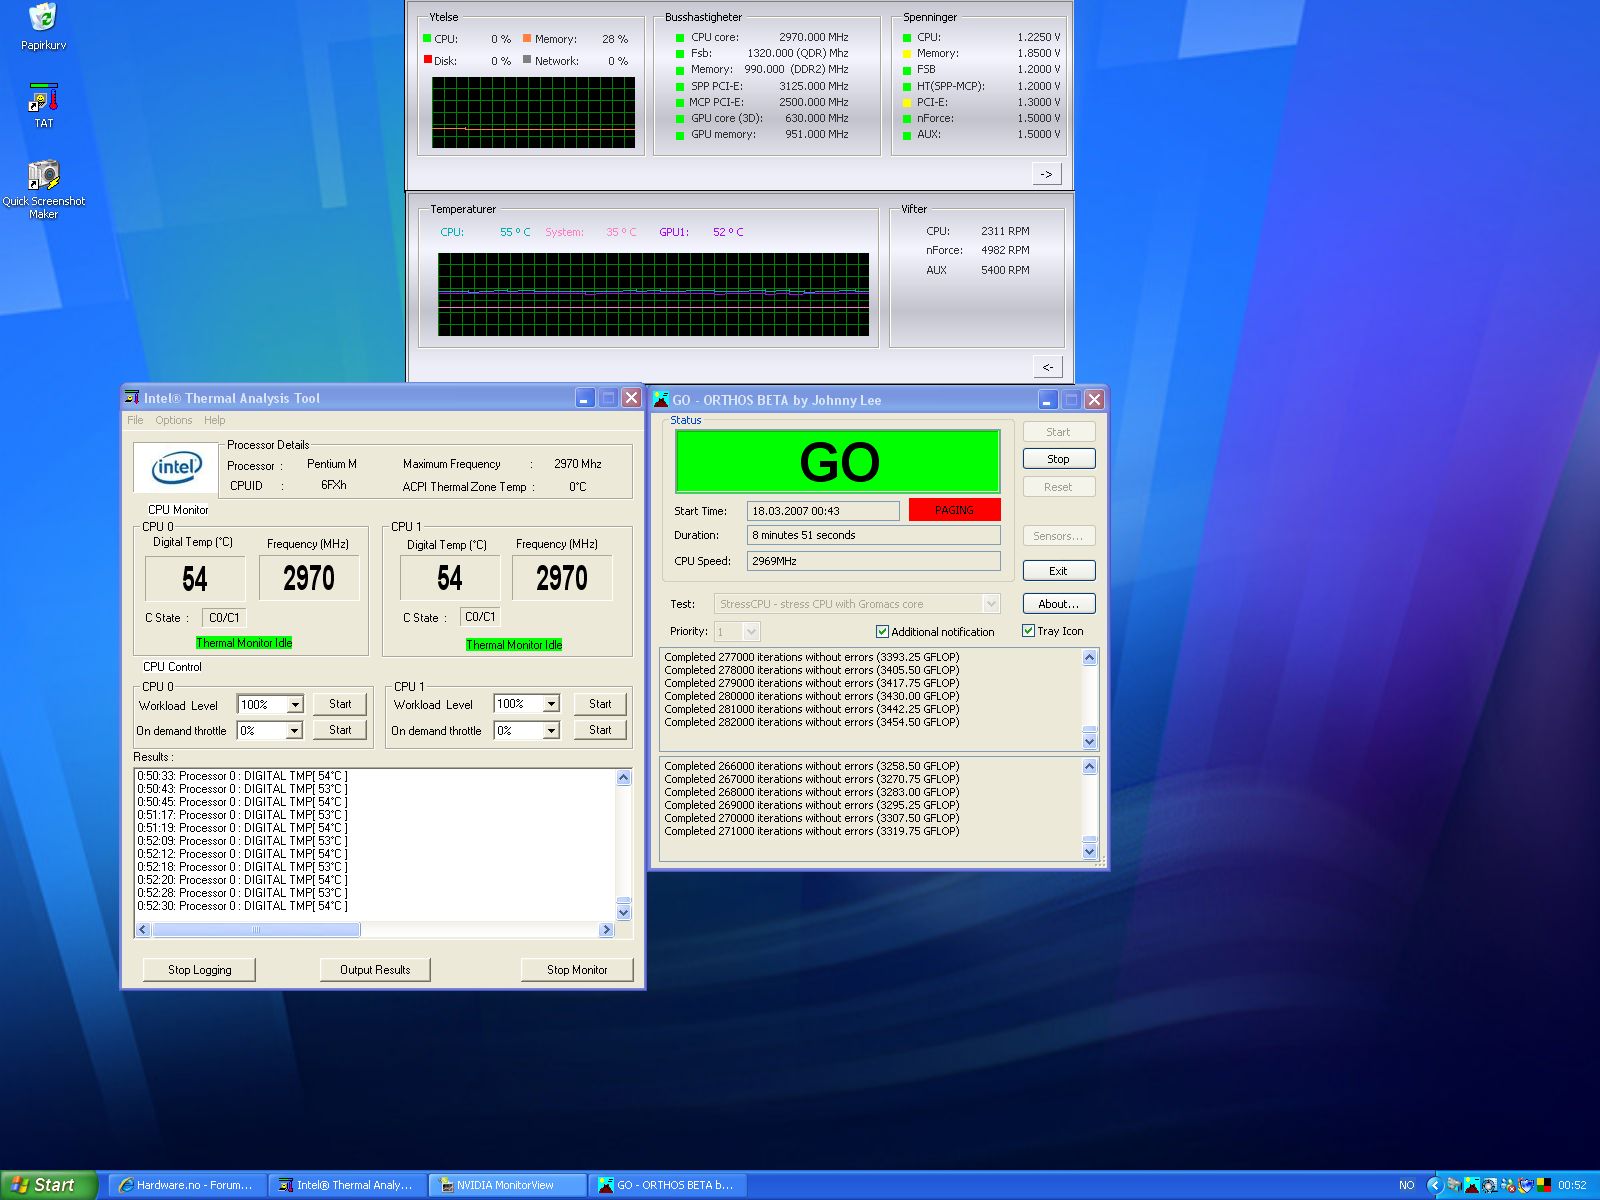Click the About... button in ORTHOS
This screenshot has height=1200, width=1600.
(1058, 604)
